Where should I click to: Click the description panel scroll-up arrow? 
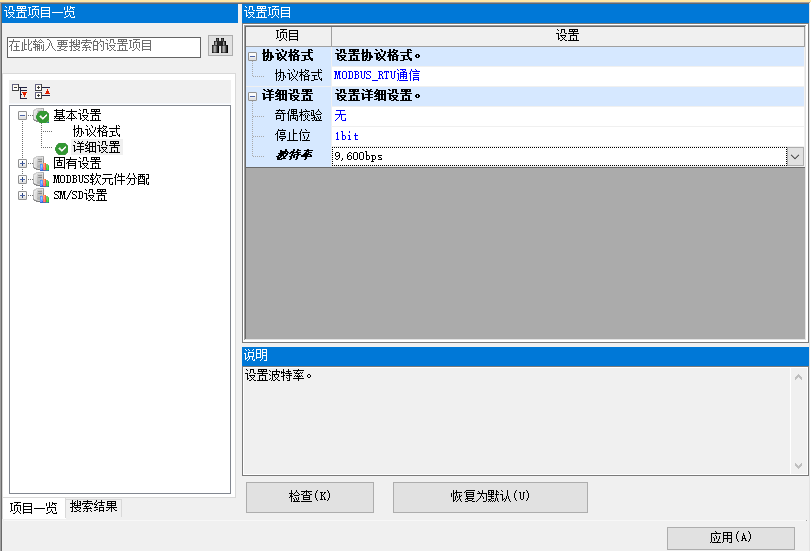[798, 377]
